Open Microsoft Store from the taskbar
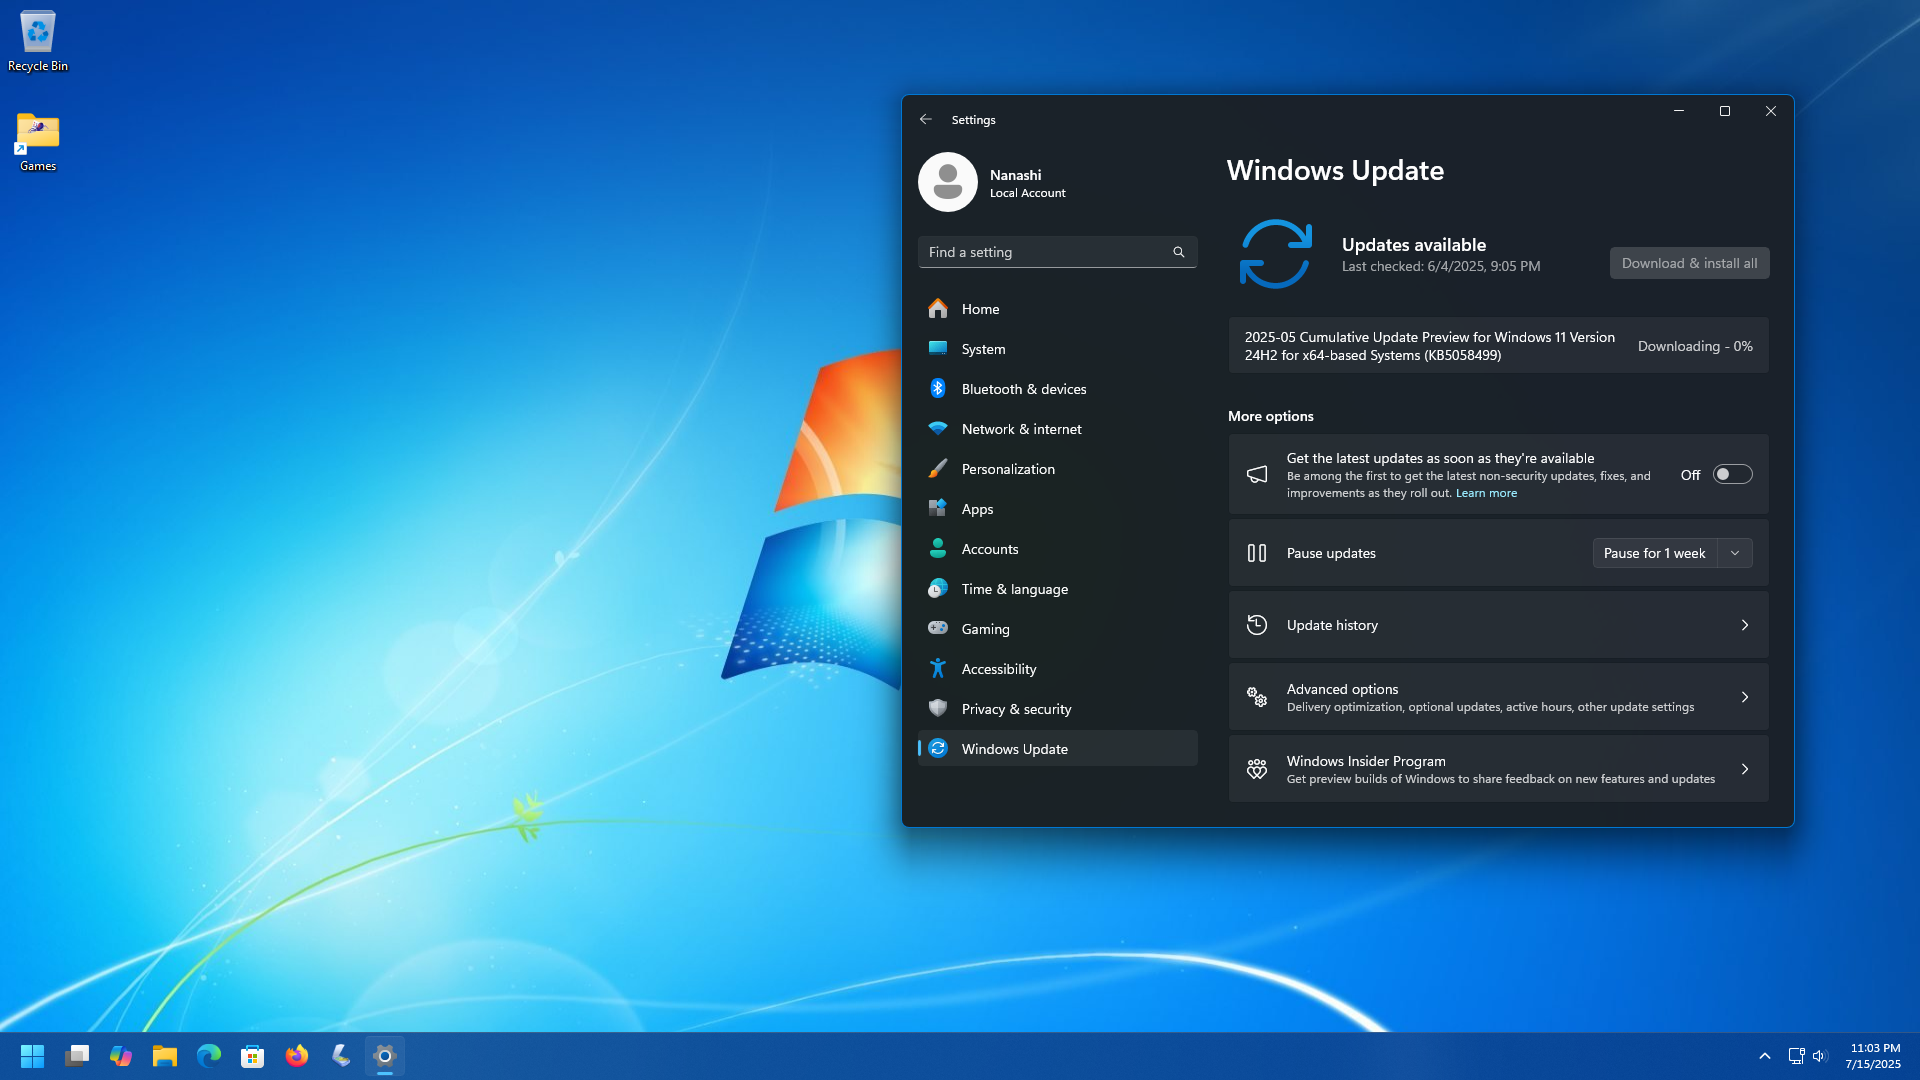The image size is (1920, 1080). pyautogui.click(x=253, y=1056)
